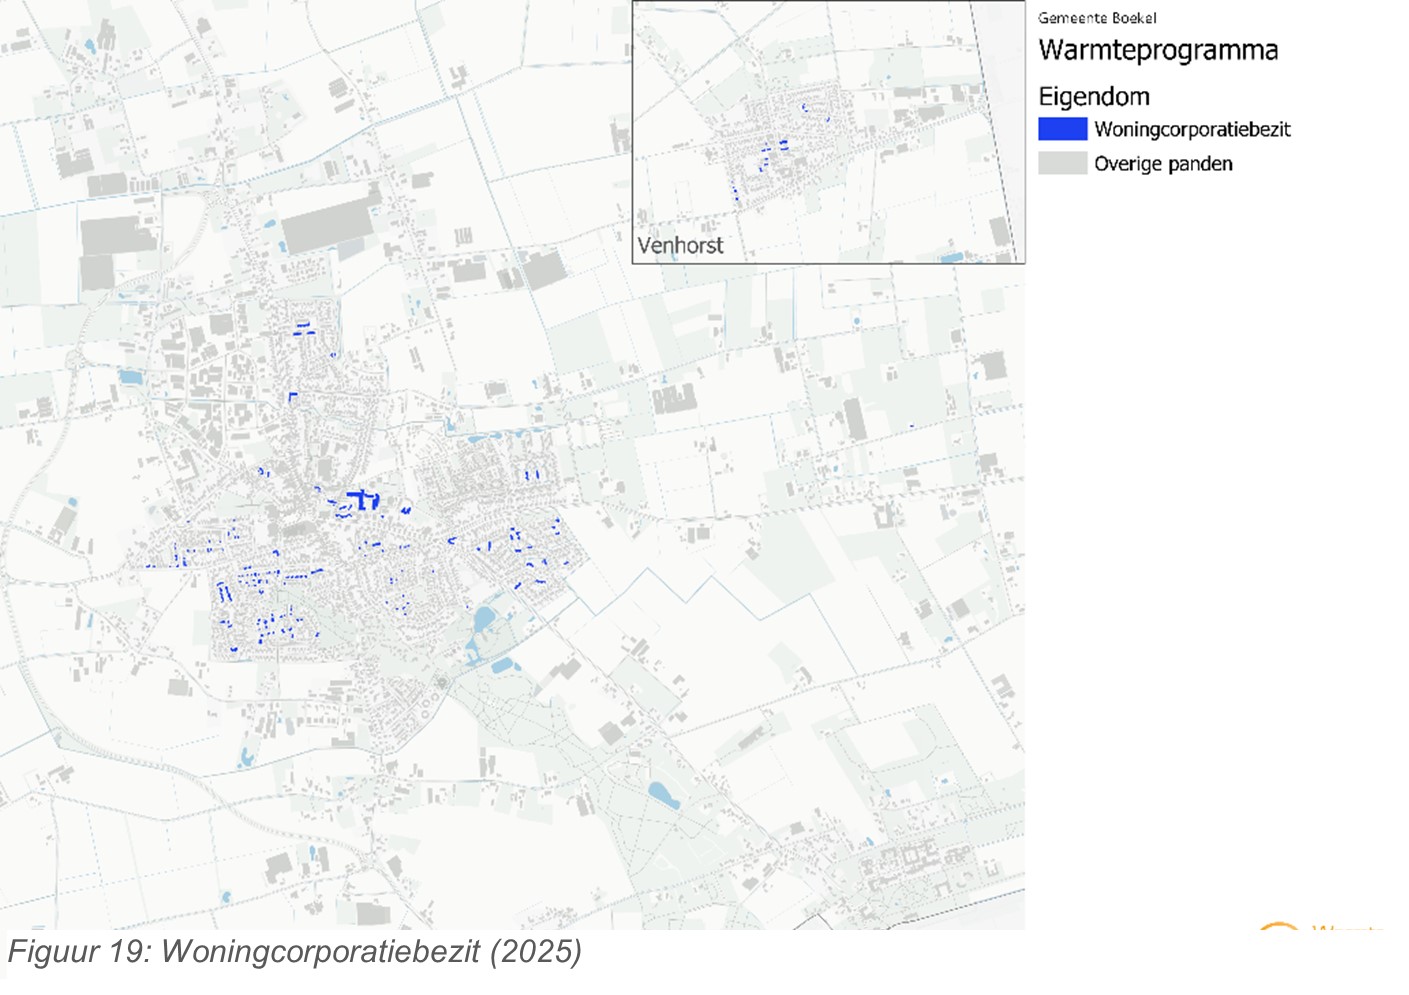This screenshot has height=995, width=1409.
Task: Click the grey Overige panden legend swatch
Action: click(x=1062, y=164)
